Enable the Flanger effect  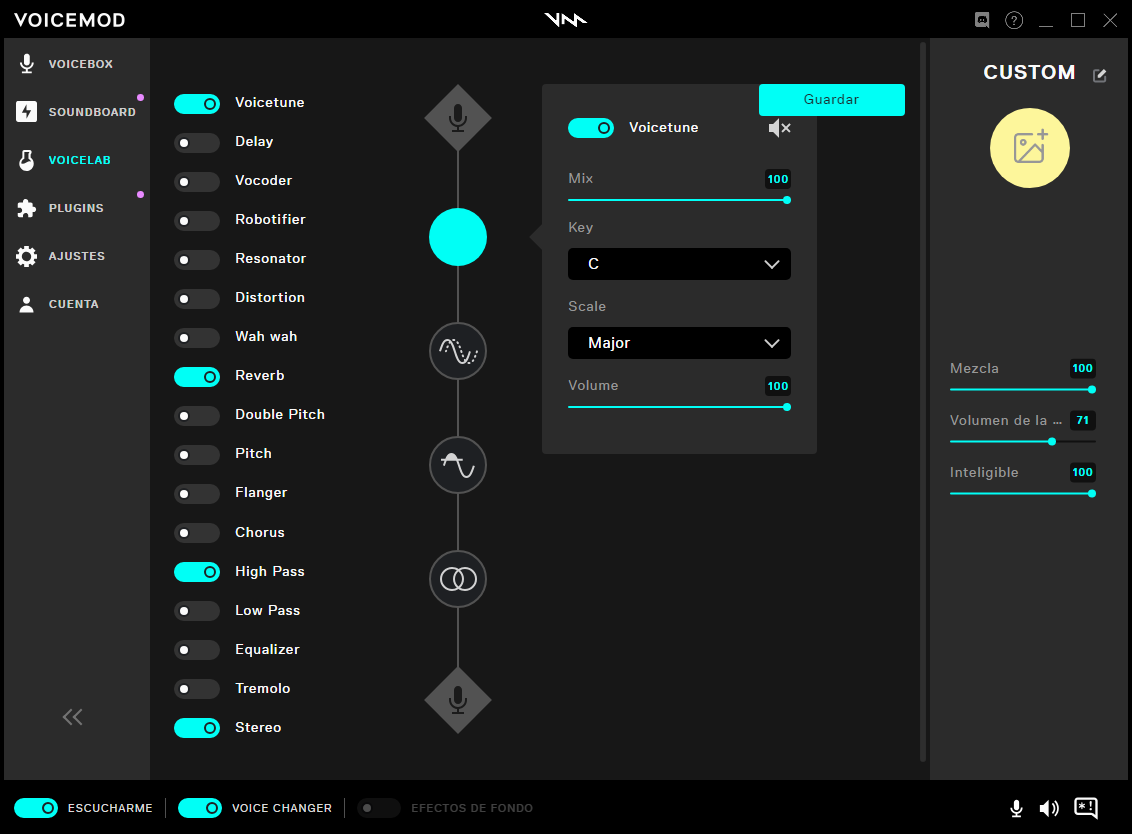tap(197, 494)
